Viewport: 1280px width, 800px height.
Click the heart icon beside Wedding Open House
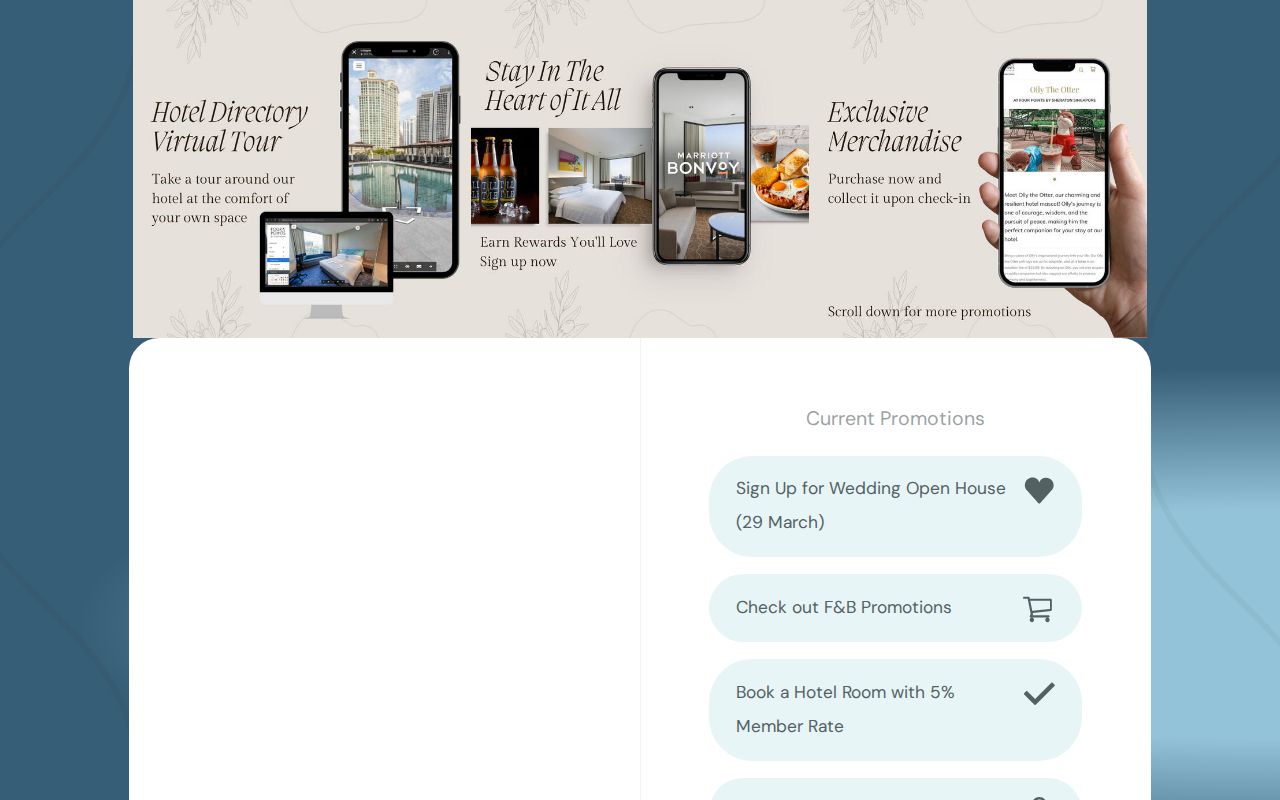(1039, 490)
